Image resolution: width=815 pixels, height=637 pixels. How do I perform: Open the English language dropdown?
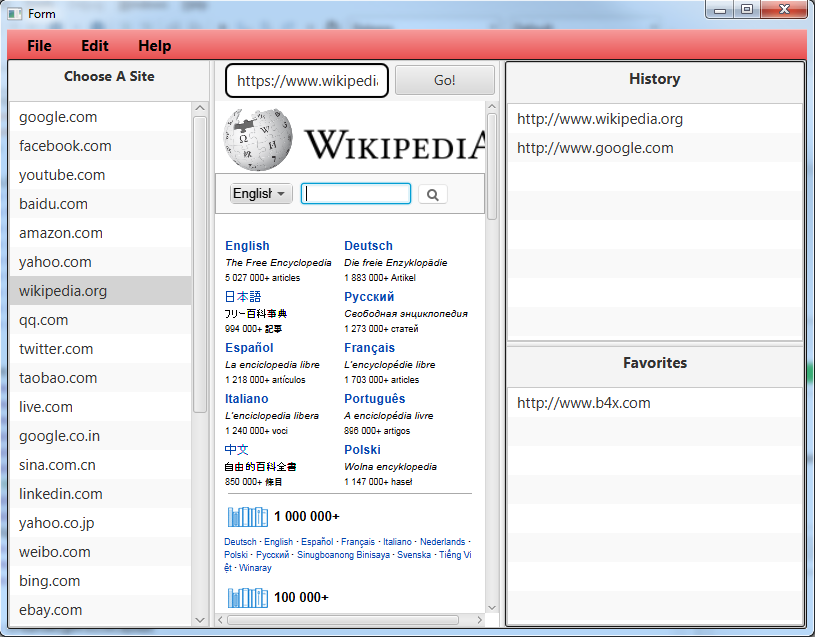click(261, 194)
